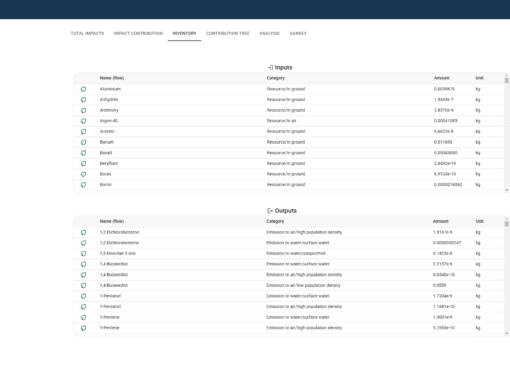Click 'Resource/in ground' category in Aluminium row
This screenshot has height=382, width=510.
click(286, 89)
